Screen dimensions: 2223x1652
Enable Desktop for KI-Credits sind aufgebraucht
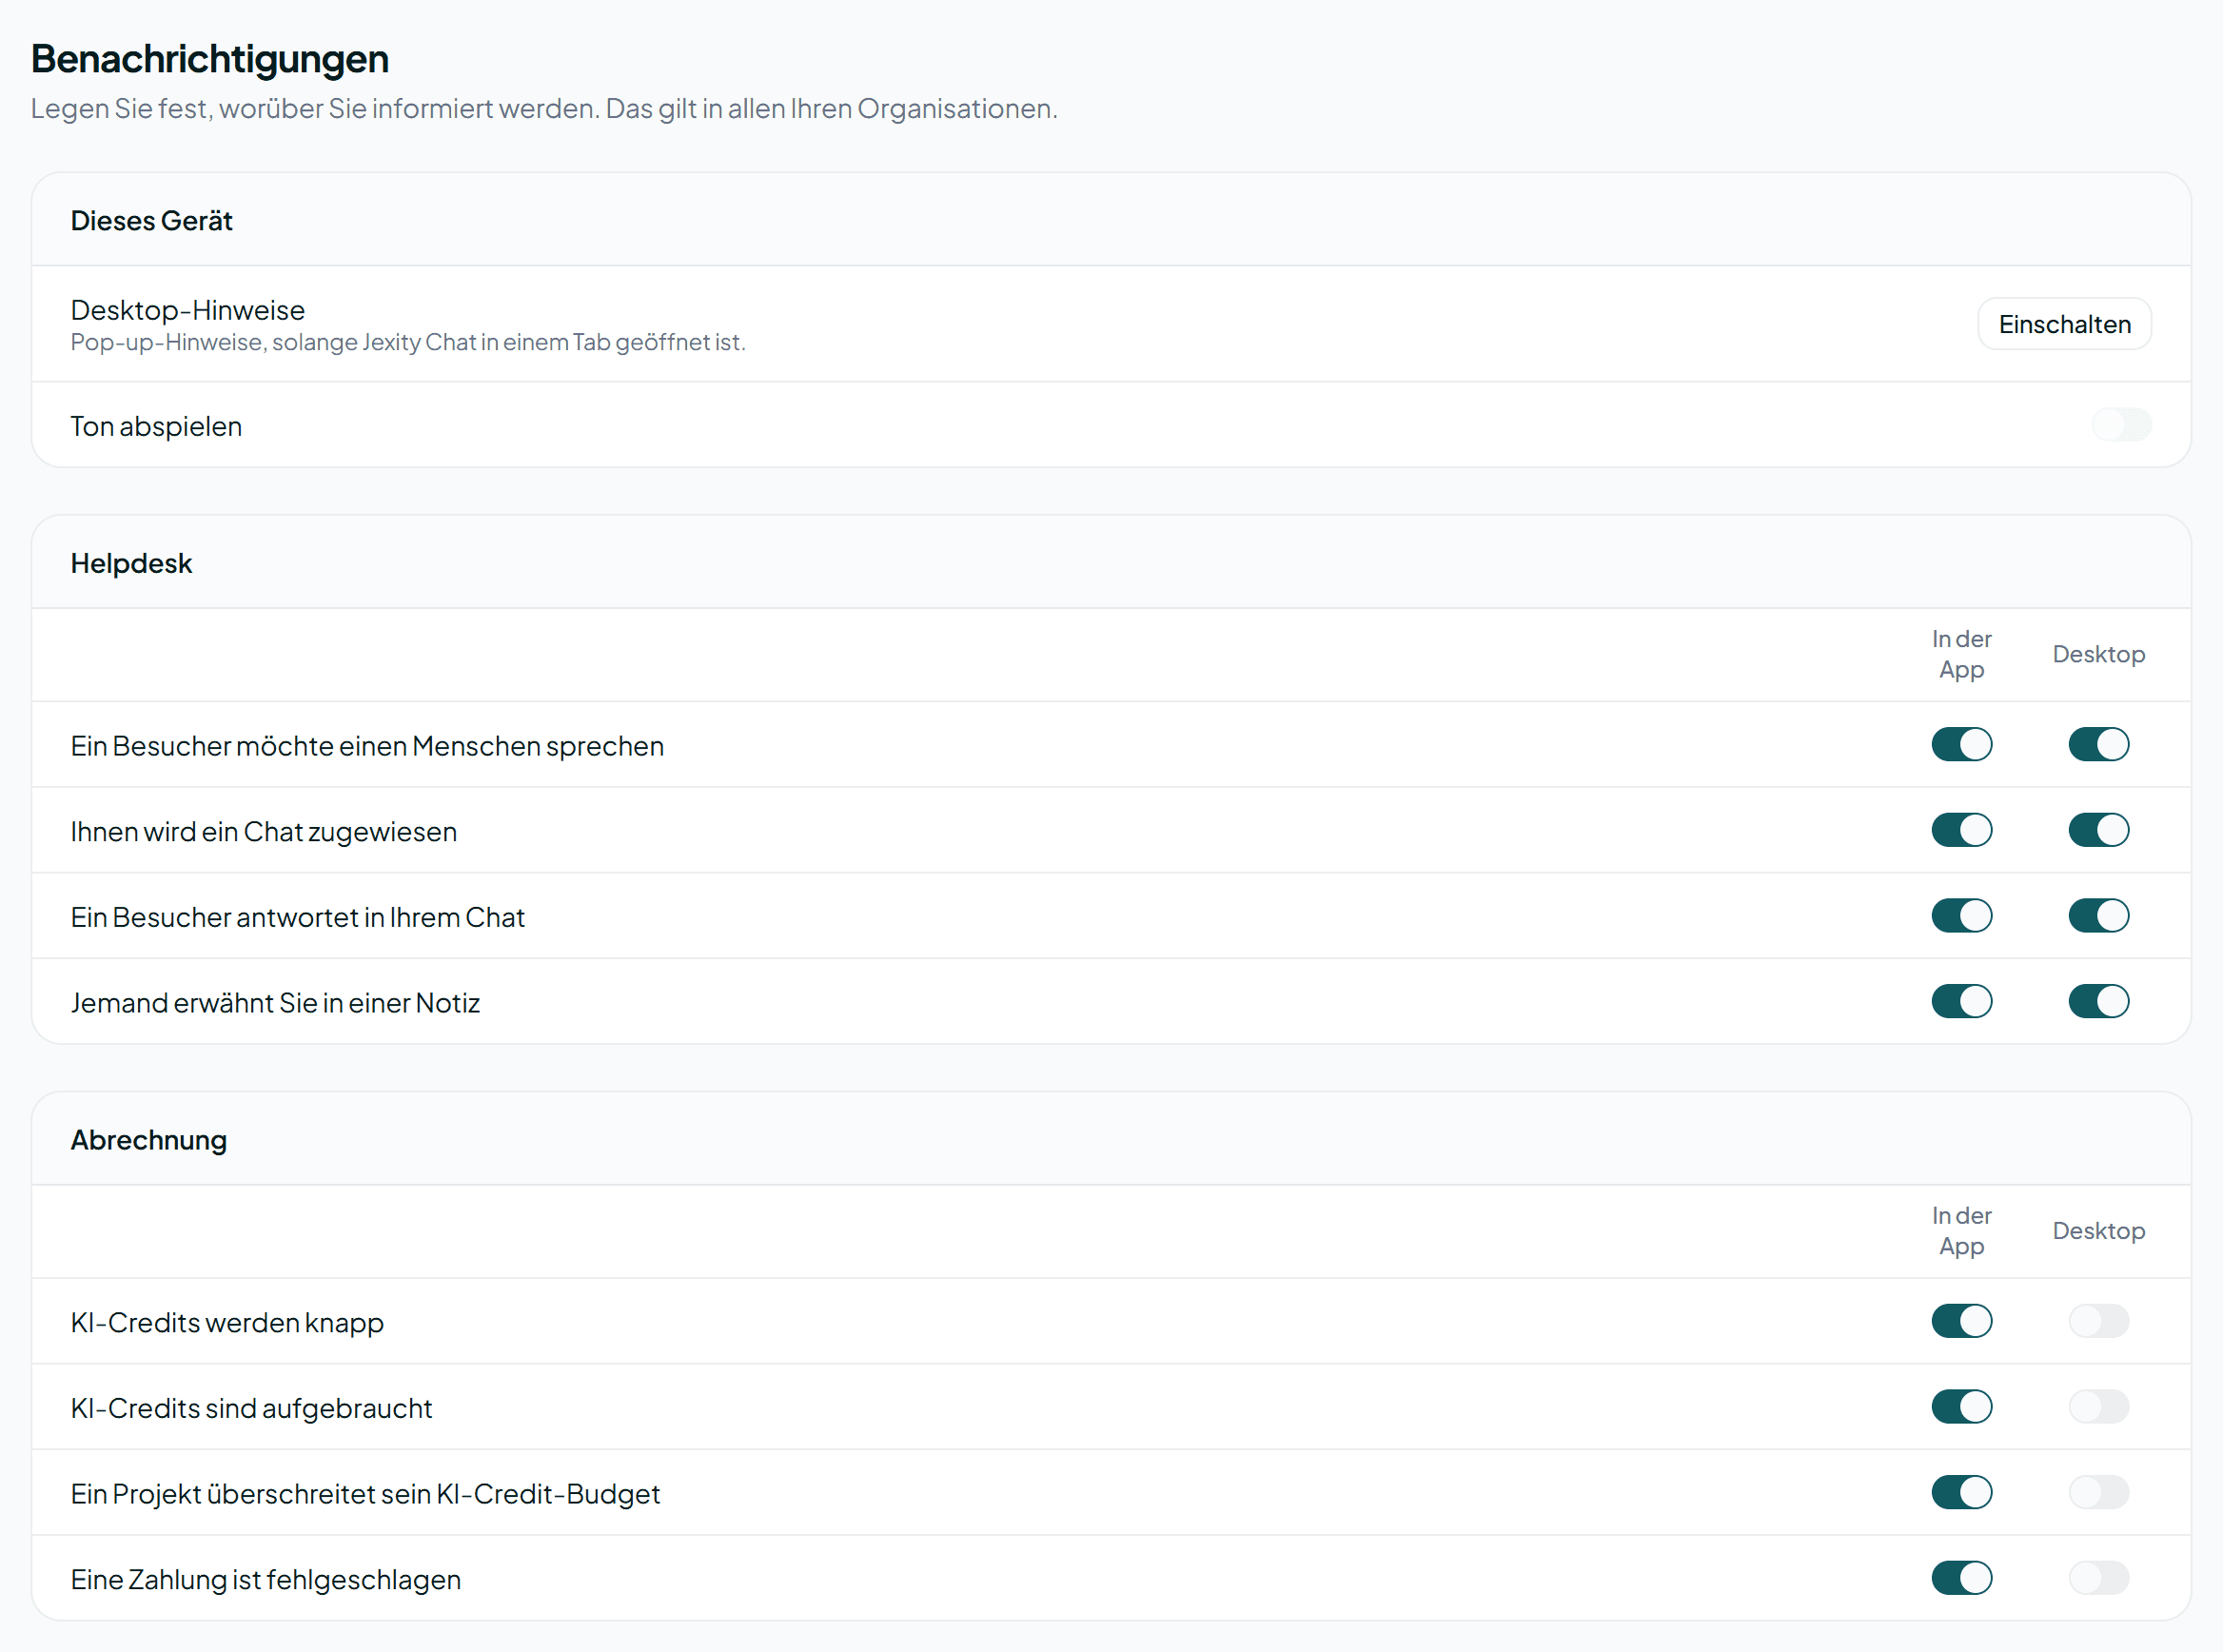click(2098, 1408)
